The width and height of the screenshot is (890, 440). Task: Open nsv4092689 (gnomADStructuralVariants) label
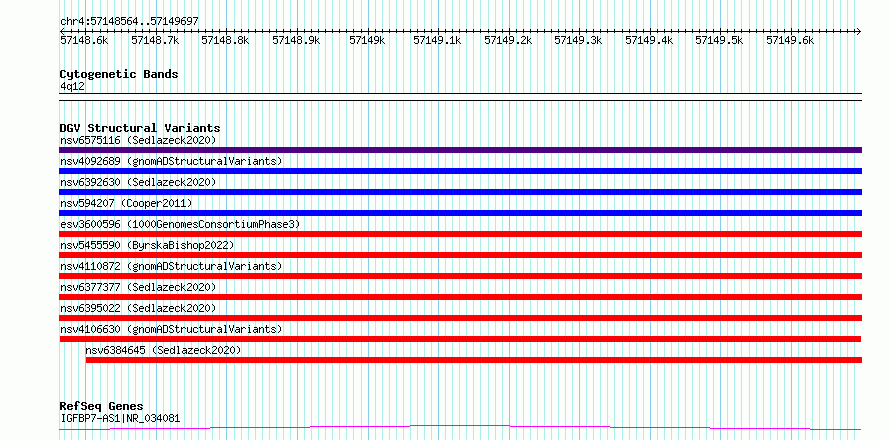pos(171,161)
